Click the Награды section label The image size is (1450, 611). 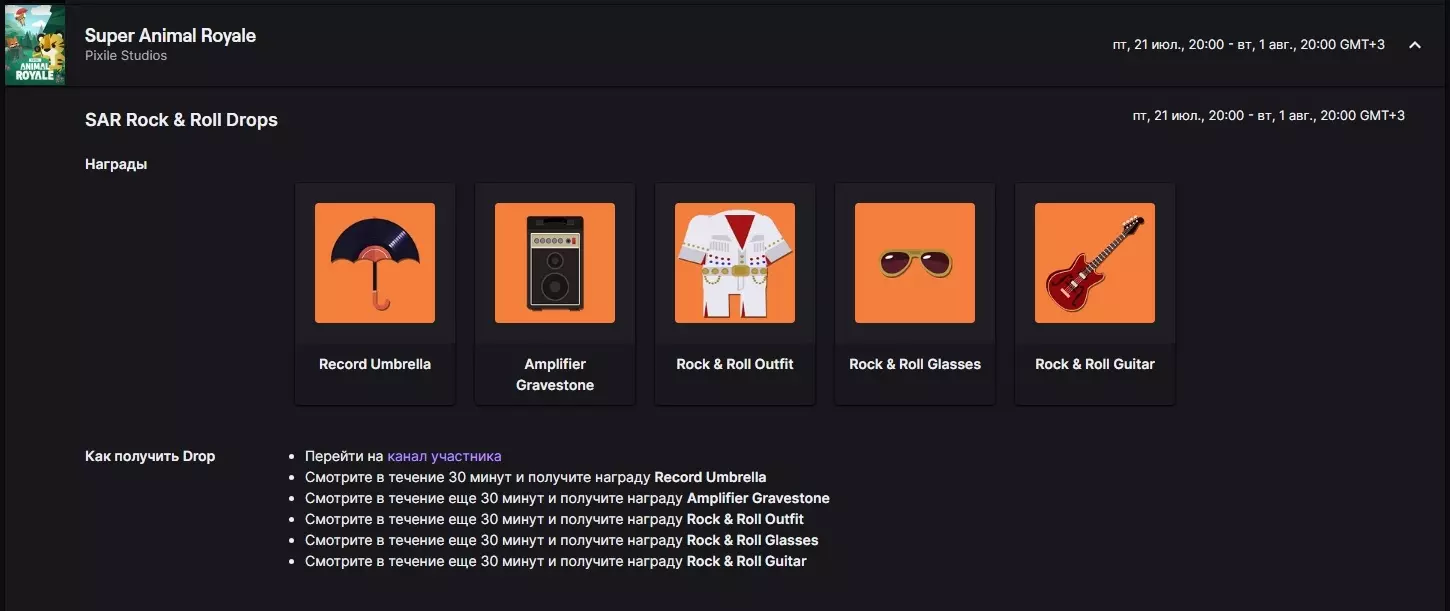coord(116,164)
